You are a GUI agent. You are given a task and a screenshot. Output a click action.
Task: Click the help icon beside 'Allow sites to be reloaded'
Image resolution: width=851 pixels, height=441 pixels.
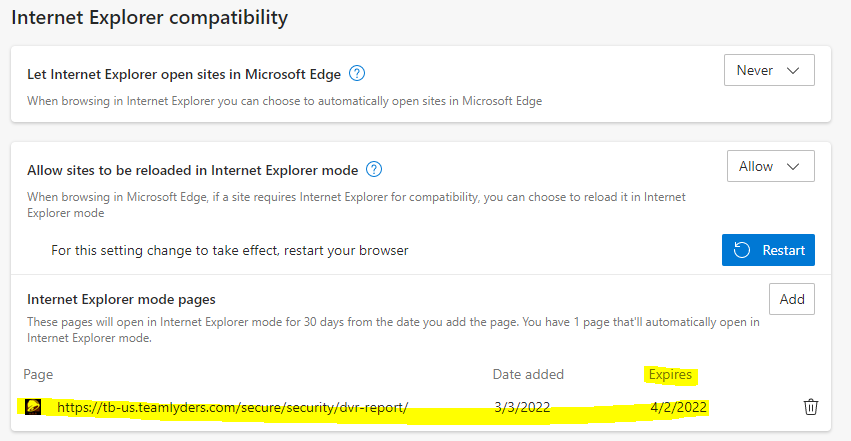(374, 169)
